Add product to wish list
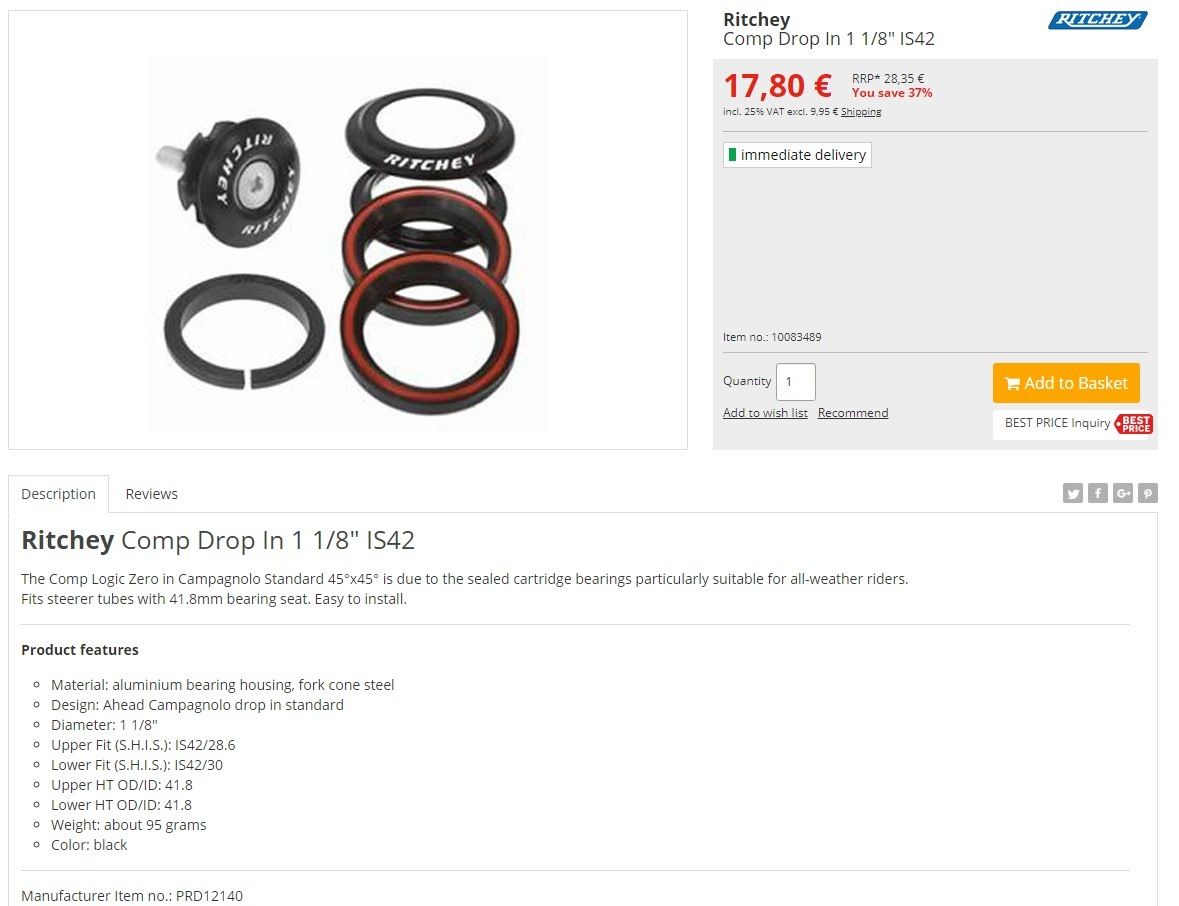This screenshot has height=906, width=1179. click(765, 413)
